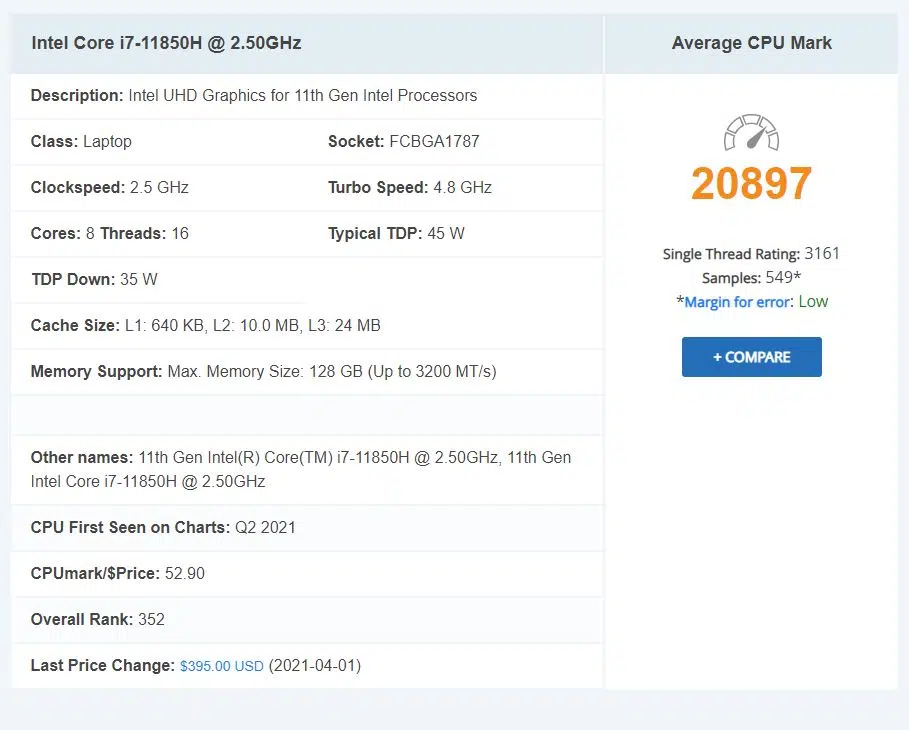Select the Socket FCBGA1787 value
Viewport: 909px width, 730px height.
(433, 142)
